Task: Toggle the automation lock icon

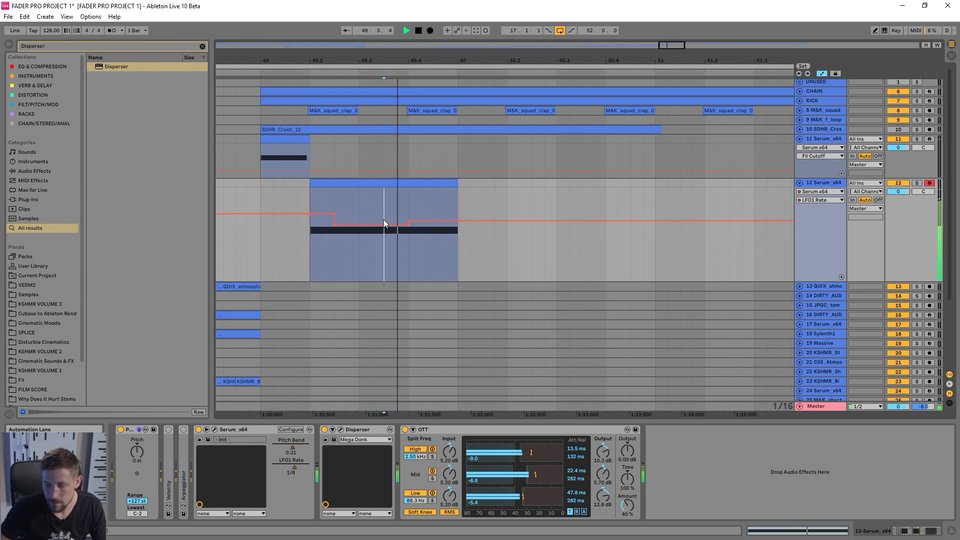Action: [x=835, y=73]
